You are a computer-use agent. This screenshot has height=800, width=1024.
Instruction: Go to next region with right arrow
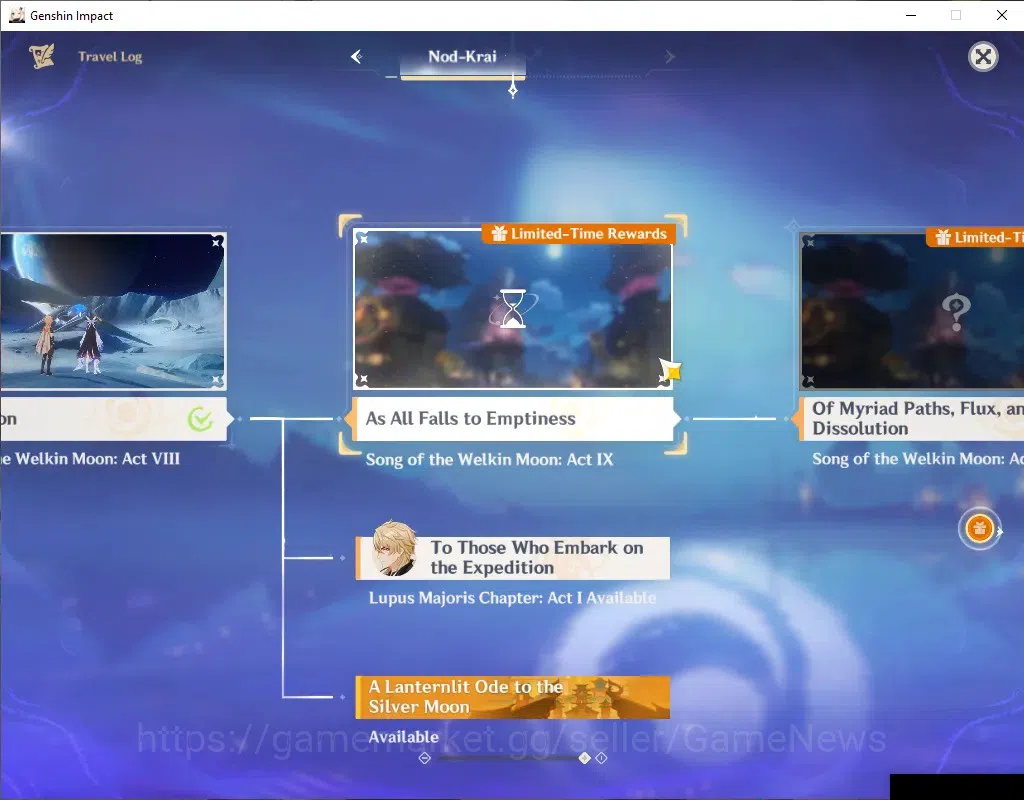[669, 57]
